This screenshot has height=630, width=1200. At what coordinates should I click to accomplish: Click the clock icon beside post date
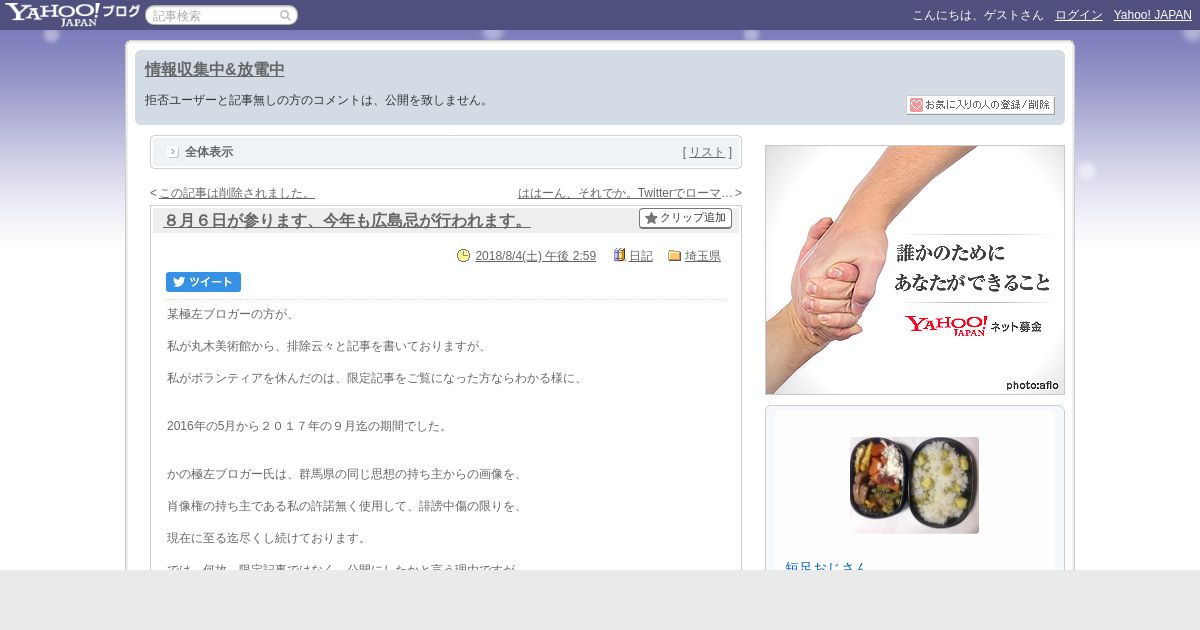pos(463,256)
